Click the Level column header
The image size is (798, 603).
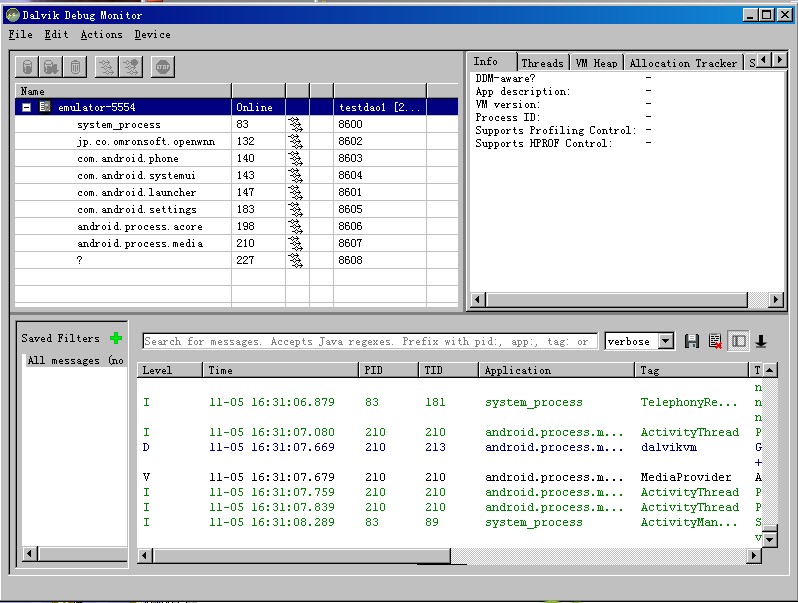tap(170, 370)
